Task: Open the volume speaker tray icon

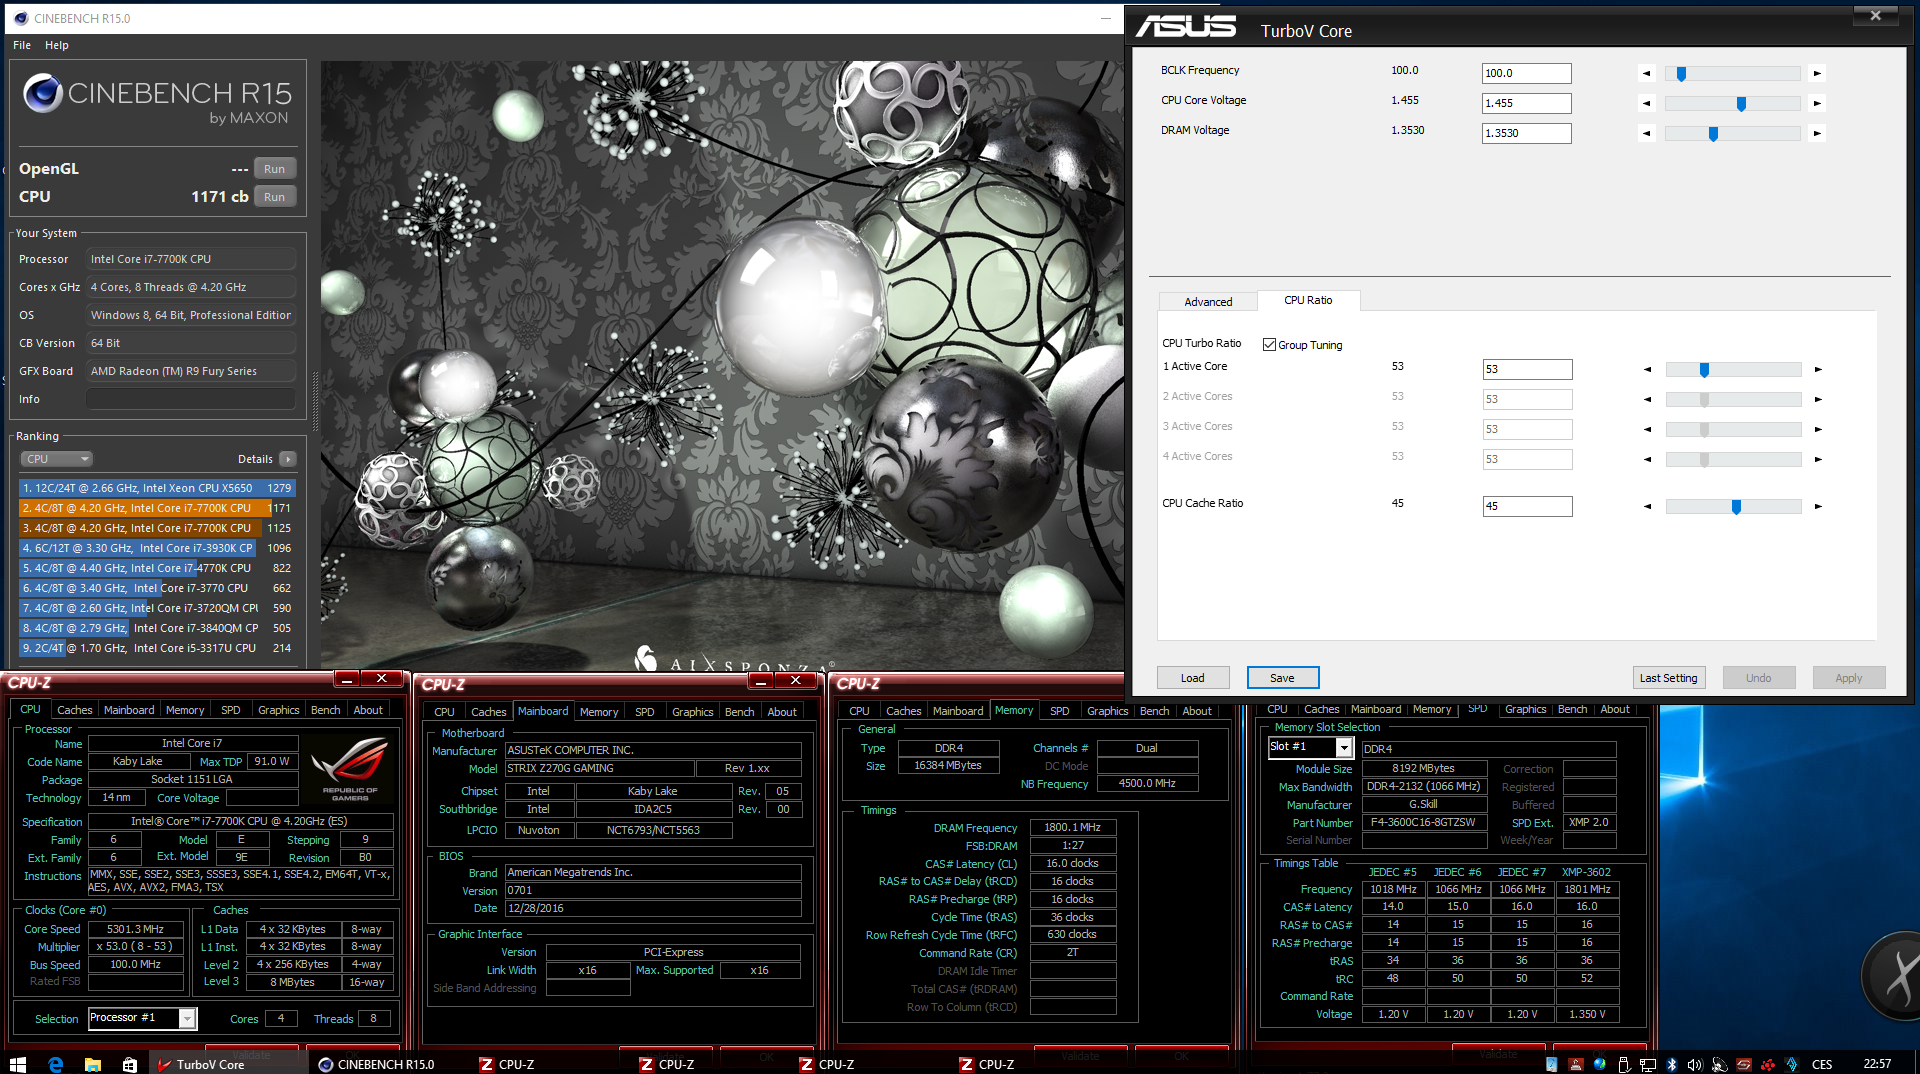Action: pyautogui.click(x=1695, y=1064)
